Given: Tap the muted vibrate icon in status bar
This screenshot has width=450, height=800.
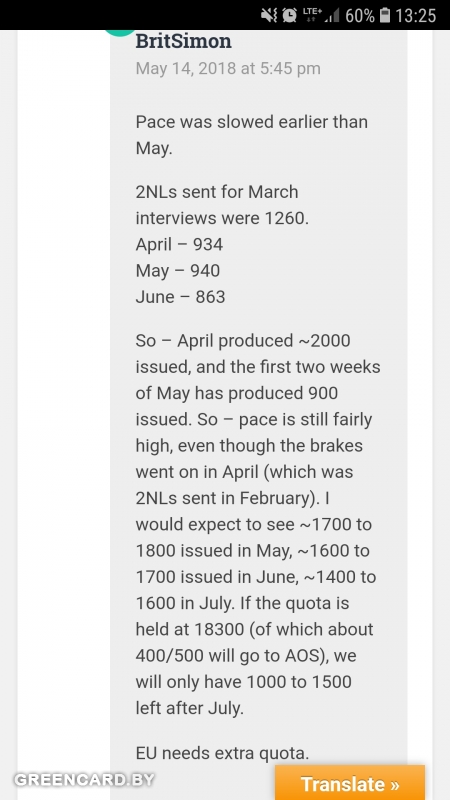Looking at the screenshot, I should coord(269,15).
